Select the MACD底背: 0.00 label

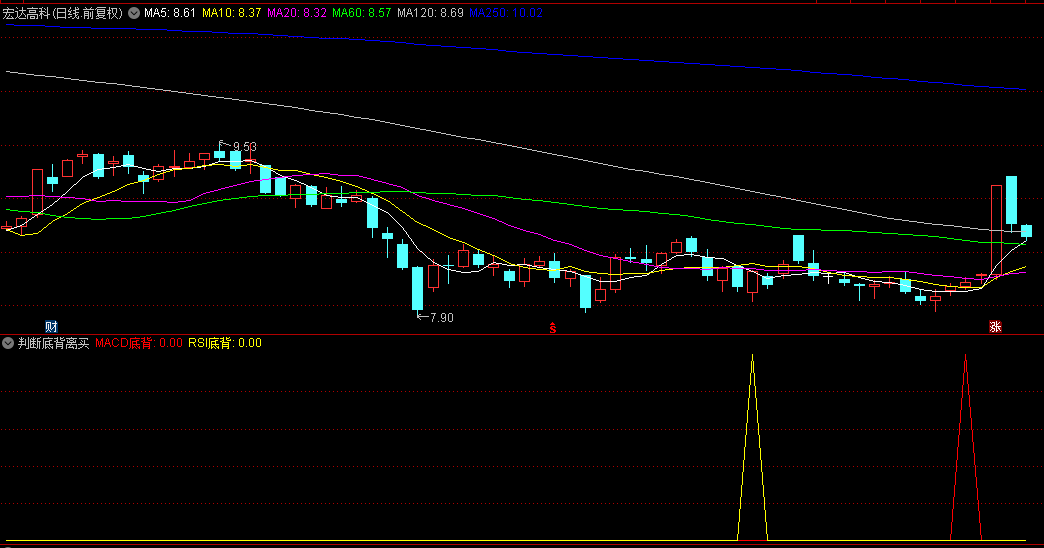[x=138, y=344]
